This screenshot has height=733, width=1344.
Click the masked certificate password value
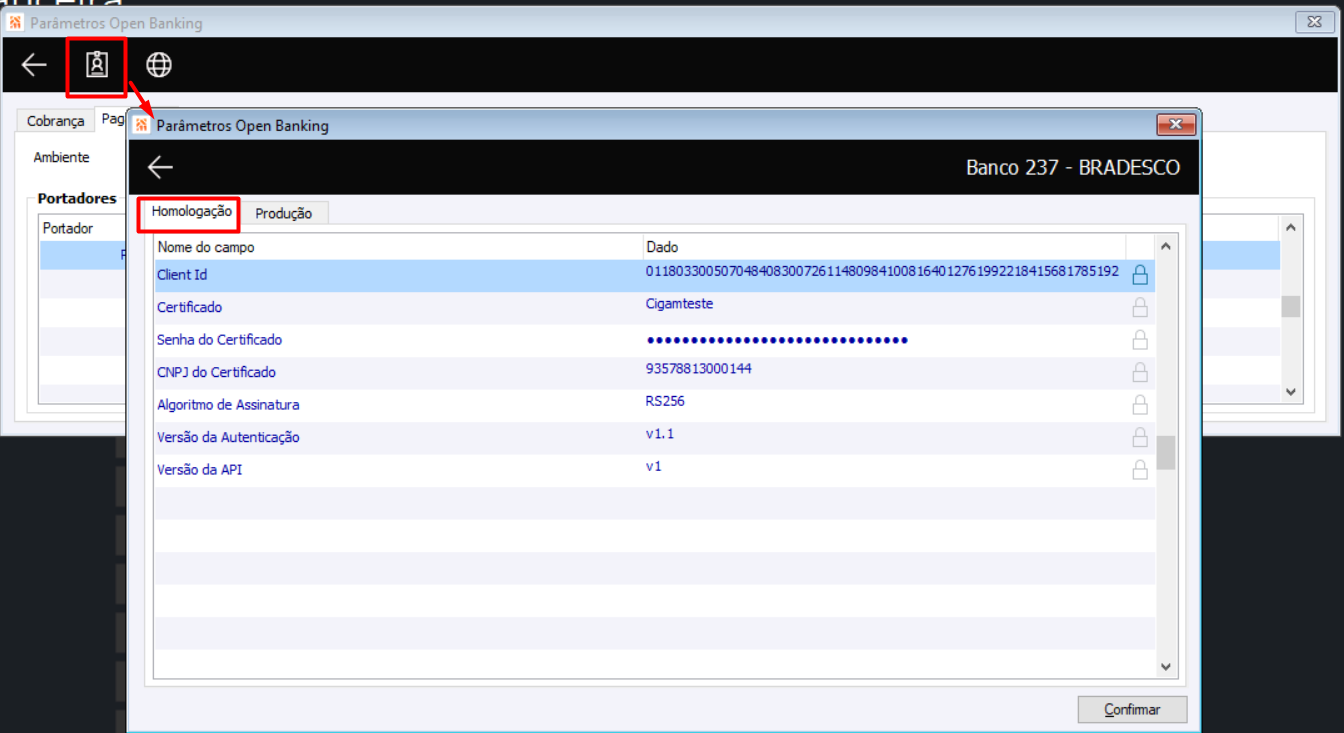point(777,340)
